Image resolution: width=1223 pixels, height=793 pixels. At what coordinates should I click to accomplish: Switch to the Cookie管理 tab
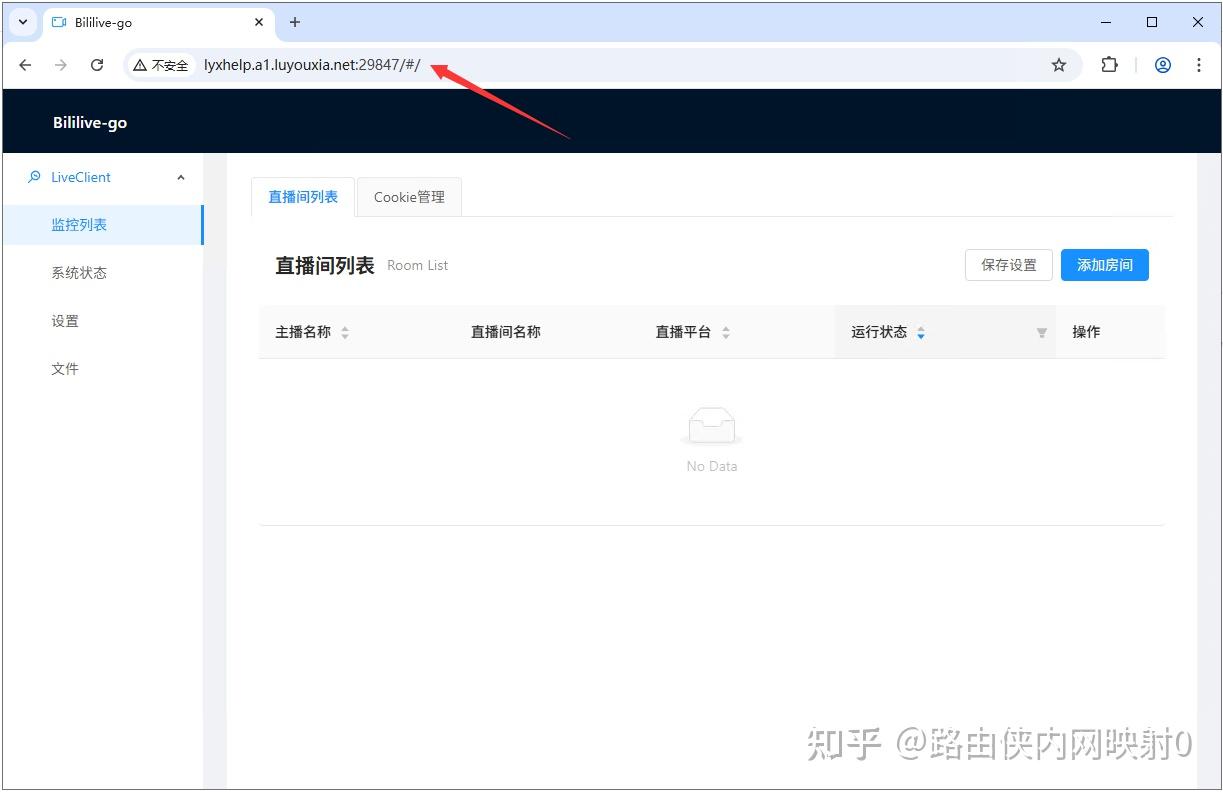pyautogui.click(x=409, y=197)
